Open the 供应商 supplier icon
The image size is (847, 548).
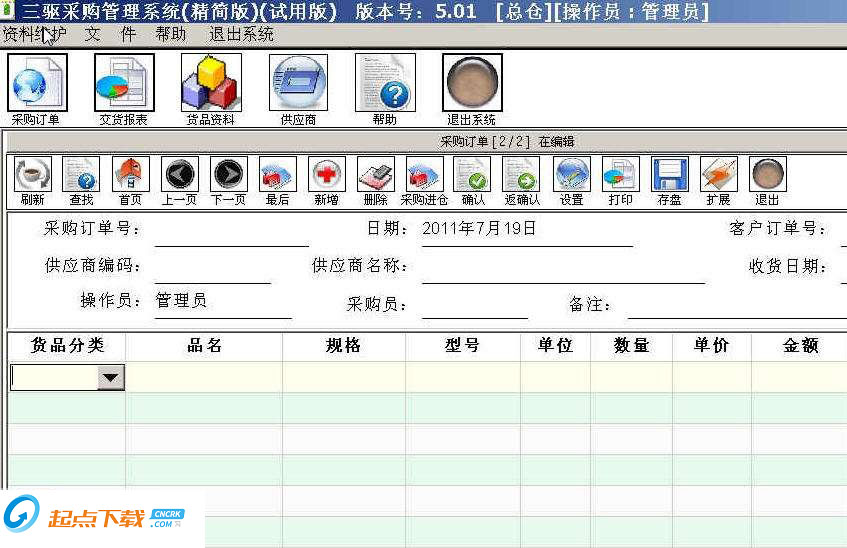[x=298, y=83]
